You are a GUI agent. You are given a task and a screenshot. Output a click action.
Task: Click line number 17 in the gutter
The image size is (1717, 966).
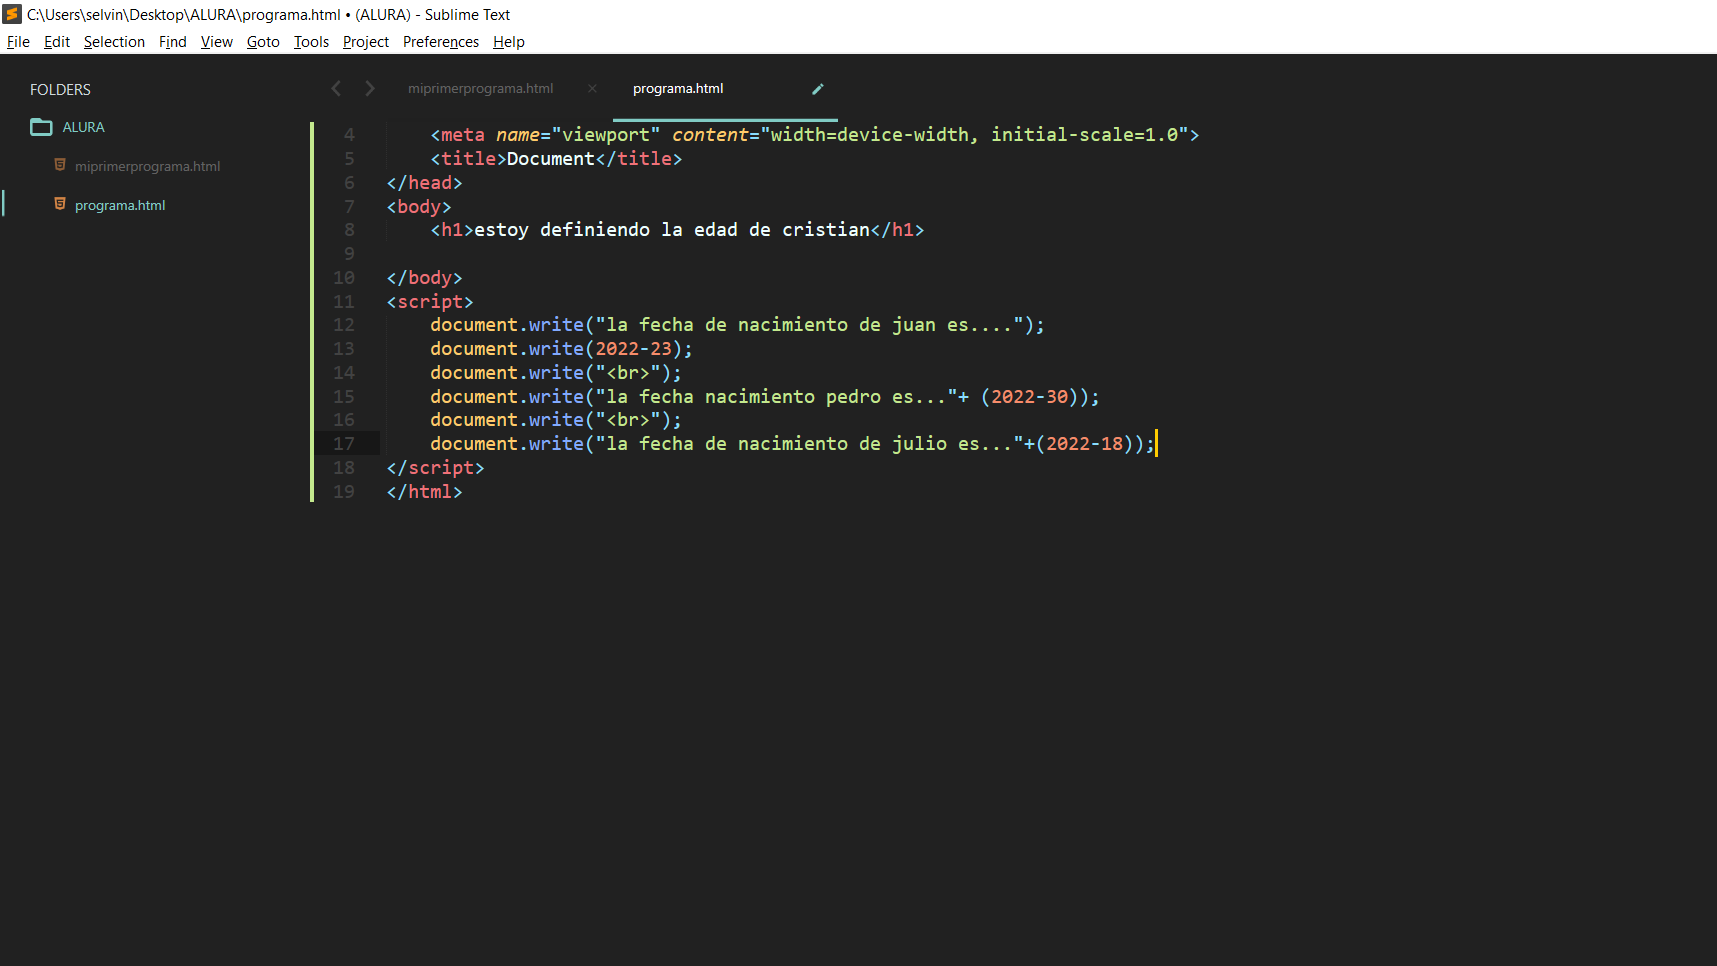(x=344, y=444)
